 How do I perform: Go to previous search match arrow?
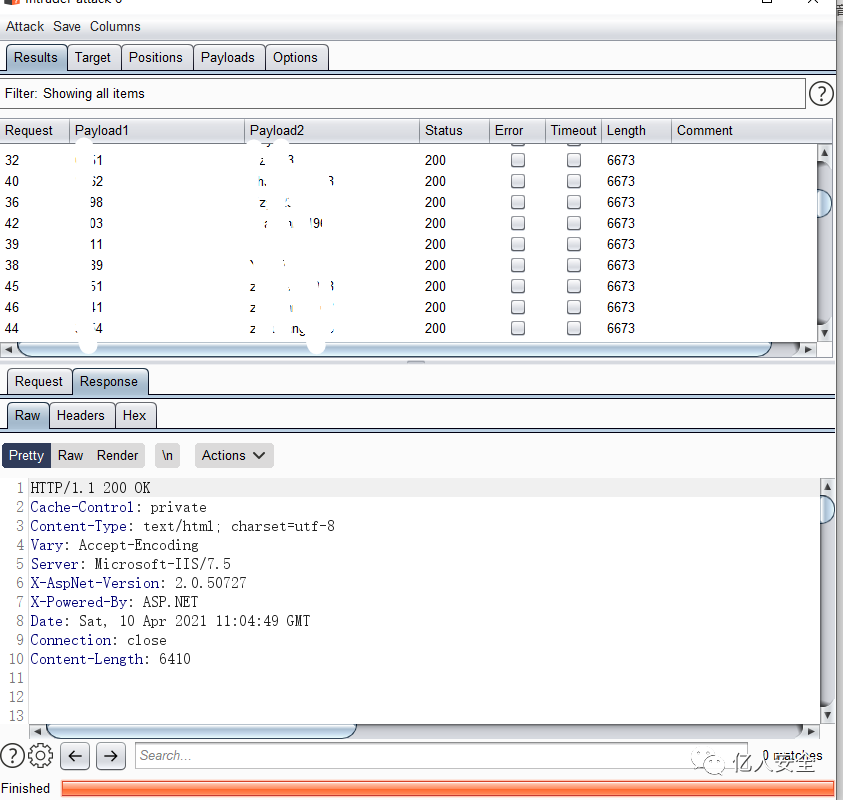coord(75,756)
